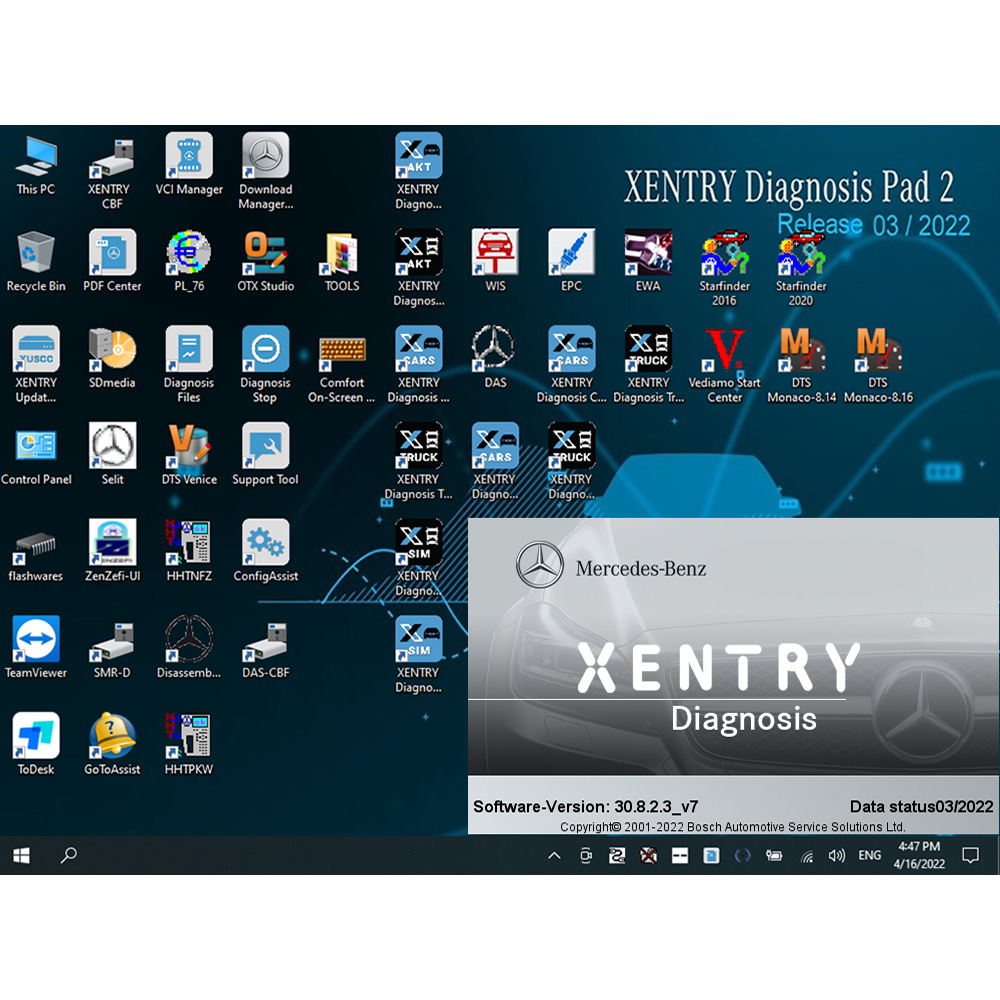Open the Selit shortcut
The image size is (1000, 1000).
coord(112,453)
